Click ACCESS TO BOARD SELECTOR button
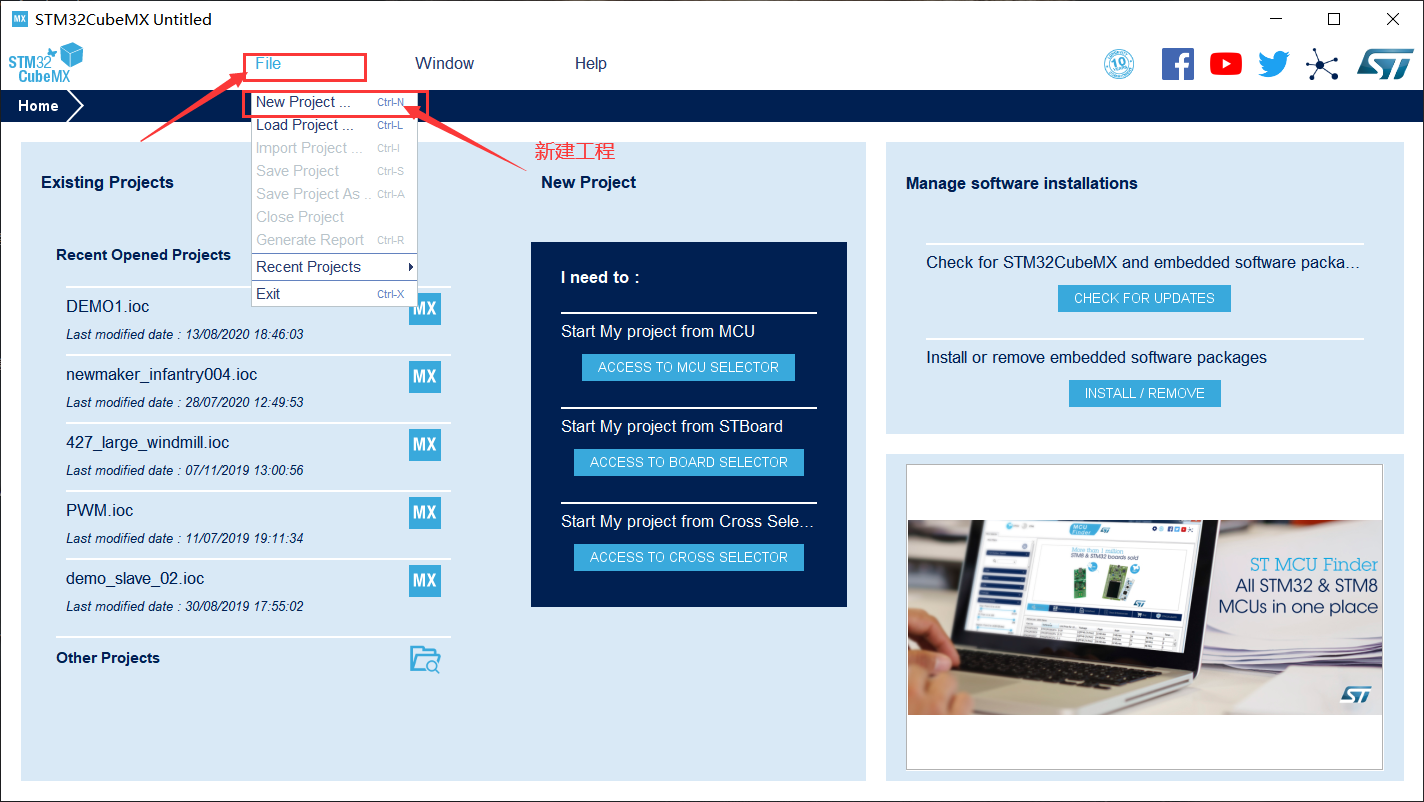The image size is (1424, 802). point(688,462)
